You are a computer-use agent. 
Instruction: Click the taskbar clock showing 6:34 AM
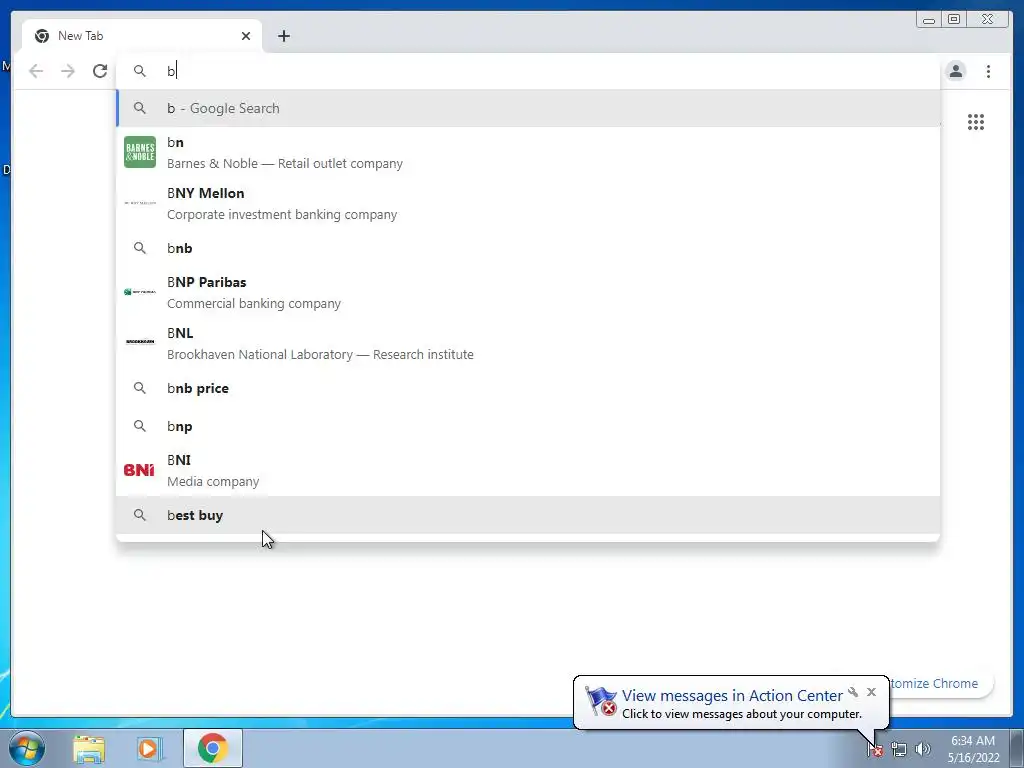pyautogui.click(x=973, y=748)
